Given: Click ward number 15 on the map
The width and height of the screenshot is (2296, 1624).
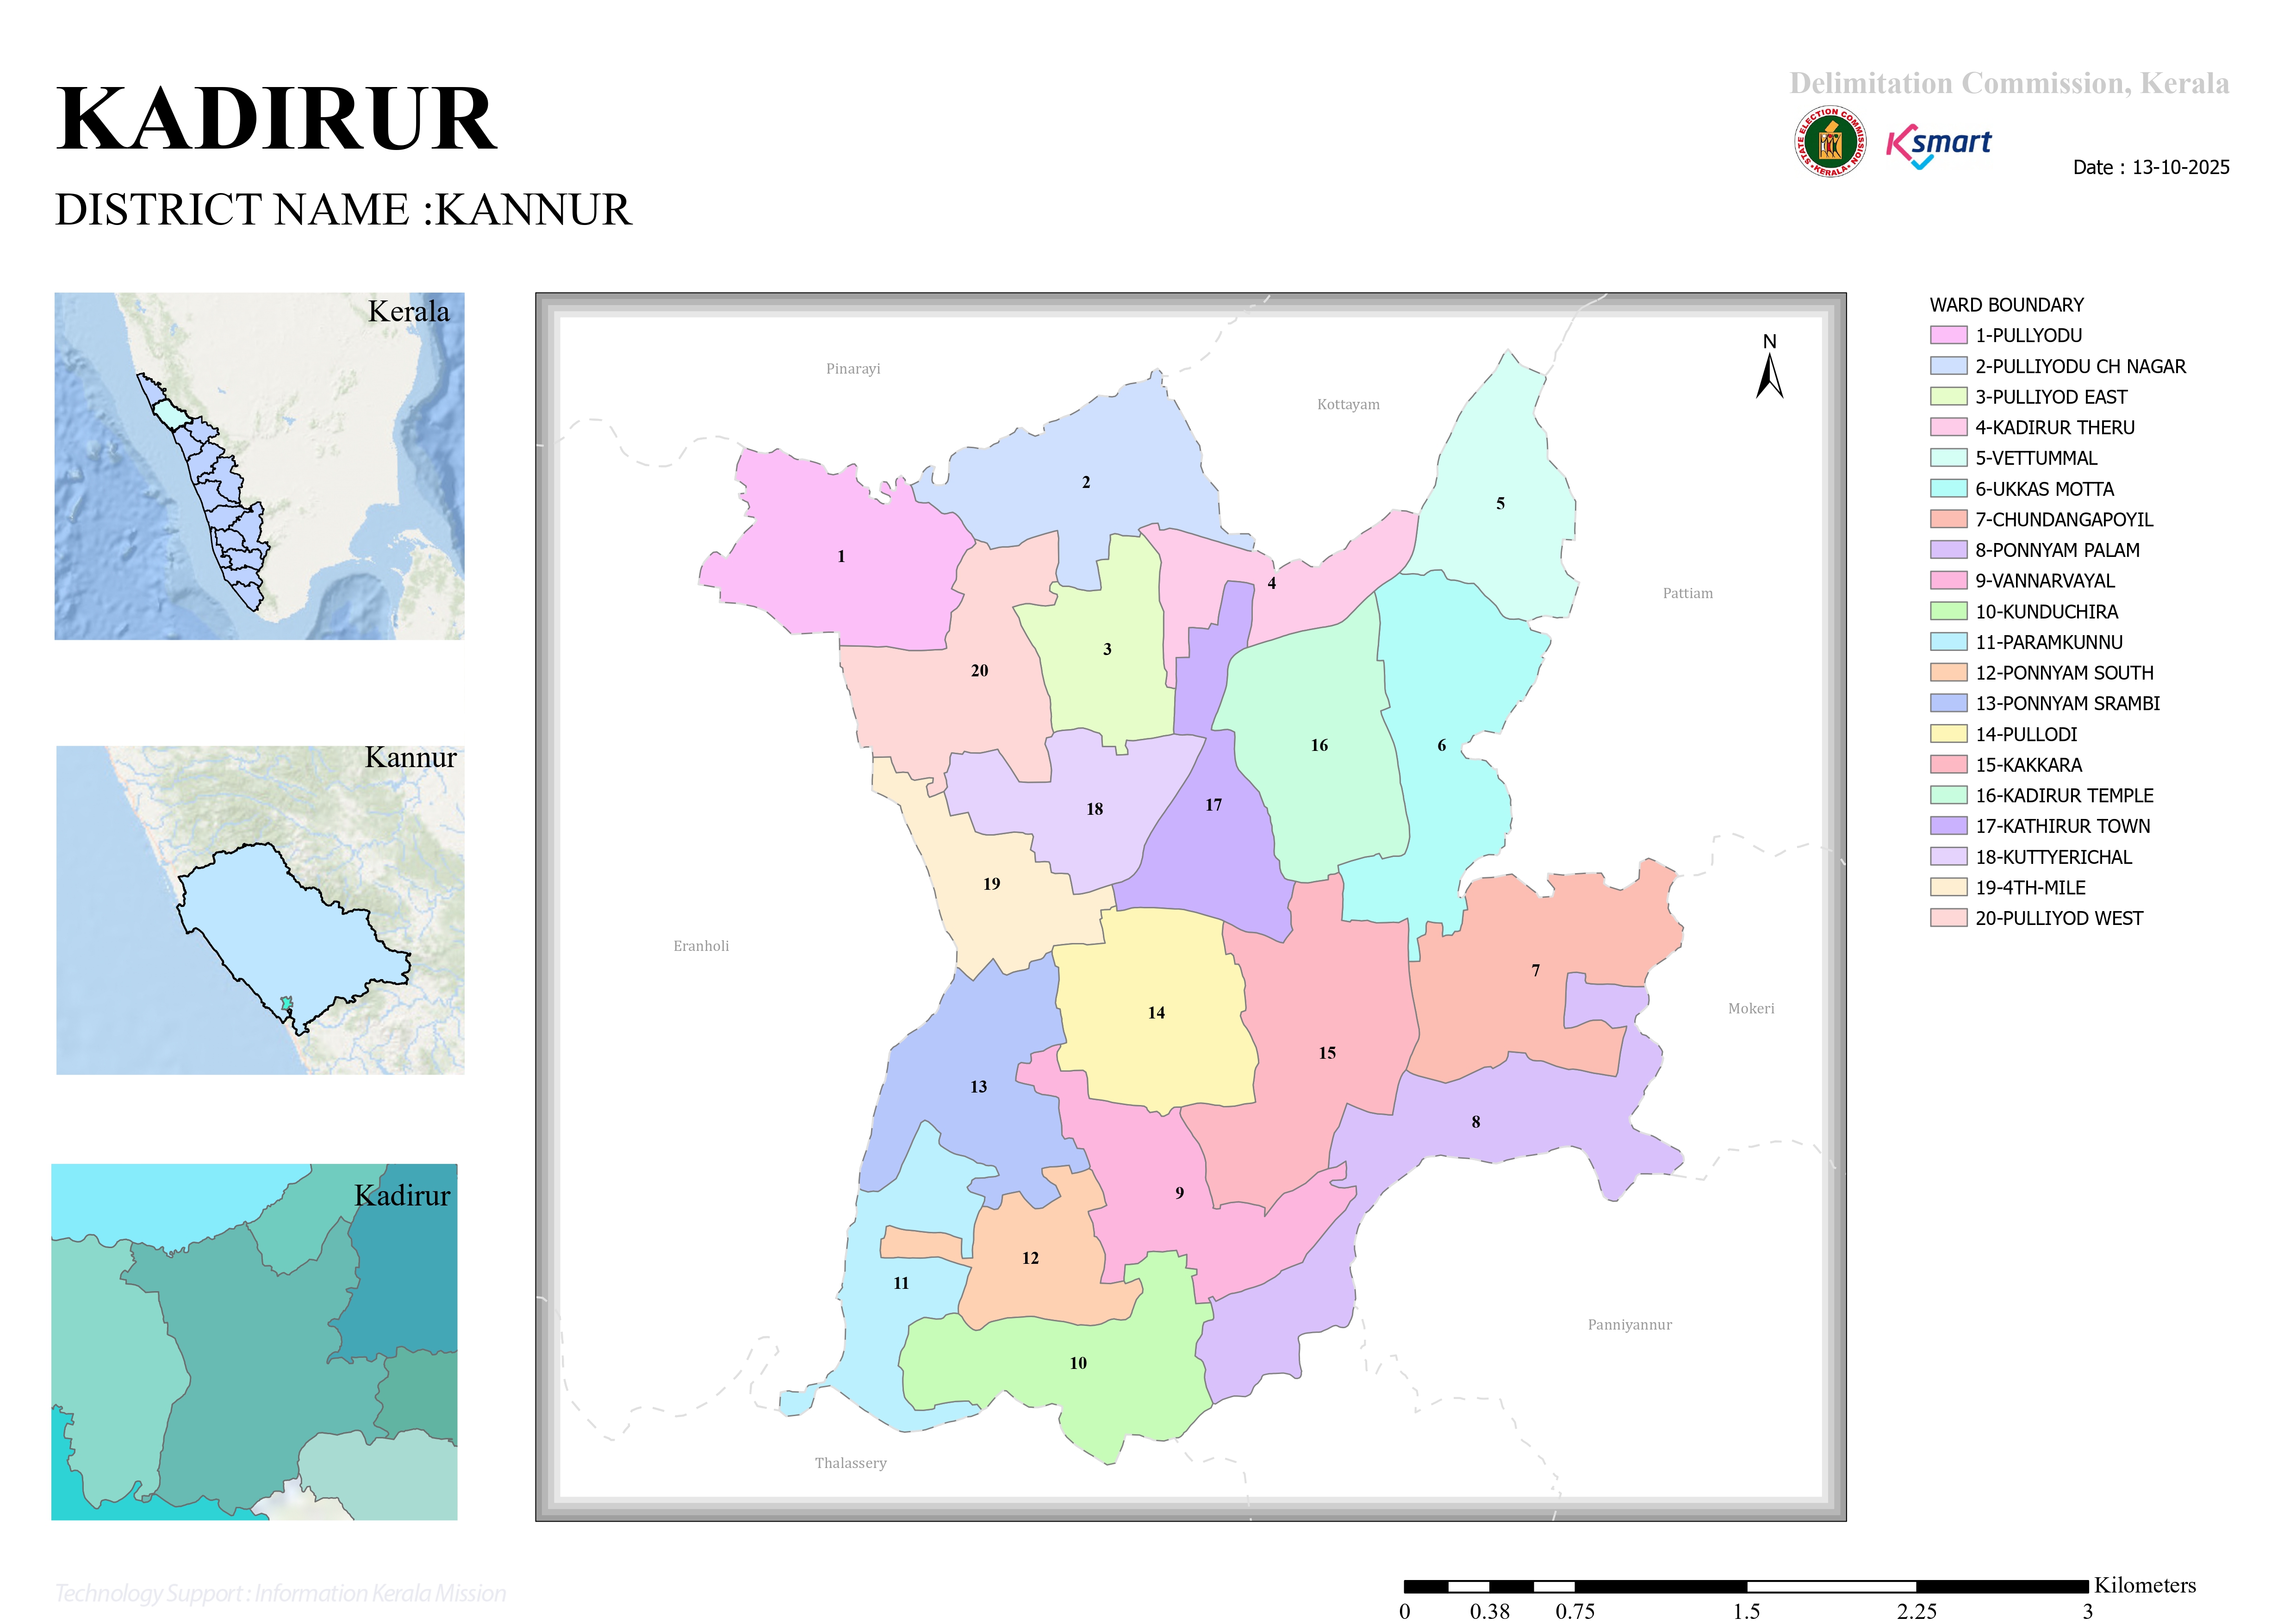Looking at the screenshot, I should coord(1327,1053).
